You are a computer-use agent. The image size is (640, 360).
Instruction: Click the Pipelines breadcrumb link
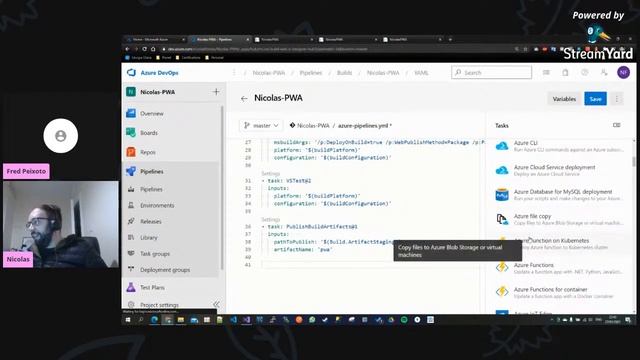coord(311,73)
